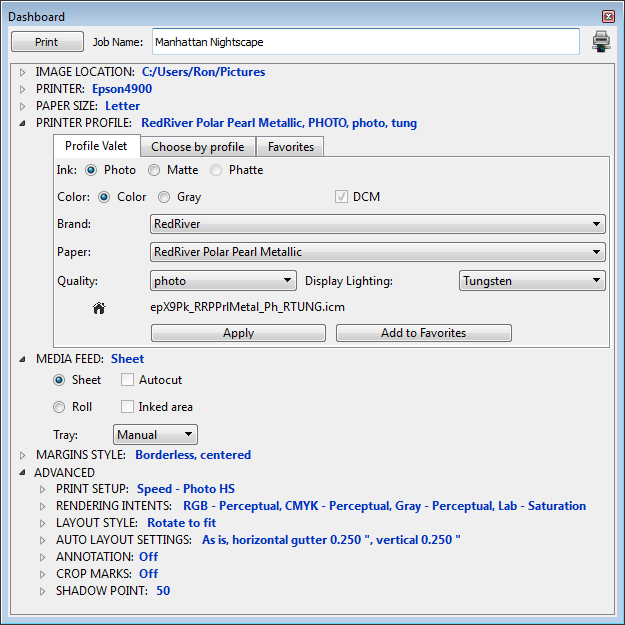Screen dimensions: 625x625
Task: Click the Epson4900 printer value
Action: point(122,88)
